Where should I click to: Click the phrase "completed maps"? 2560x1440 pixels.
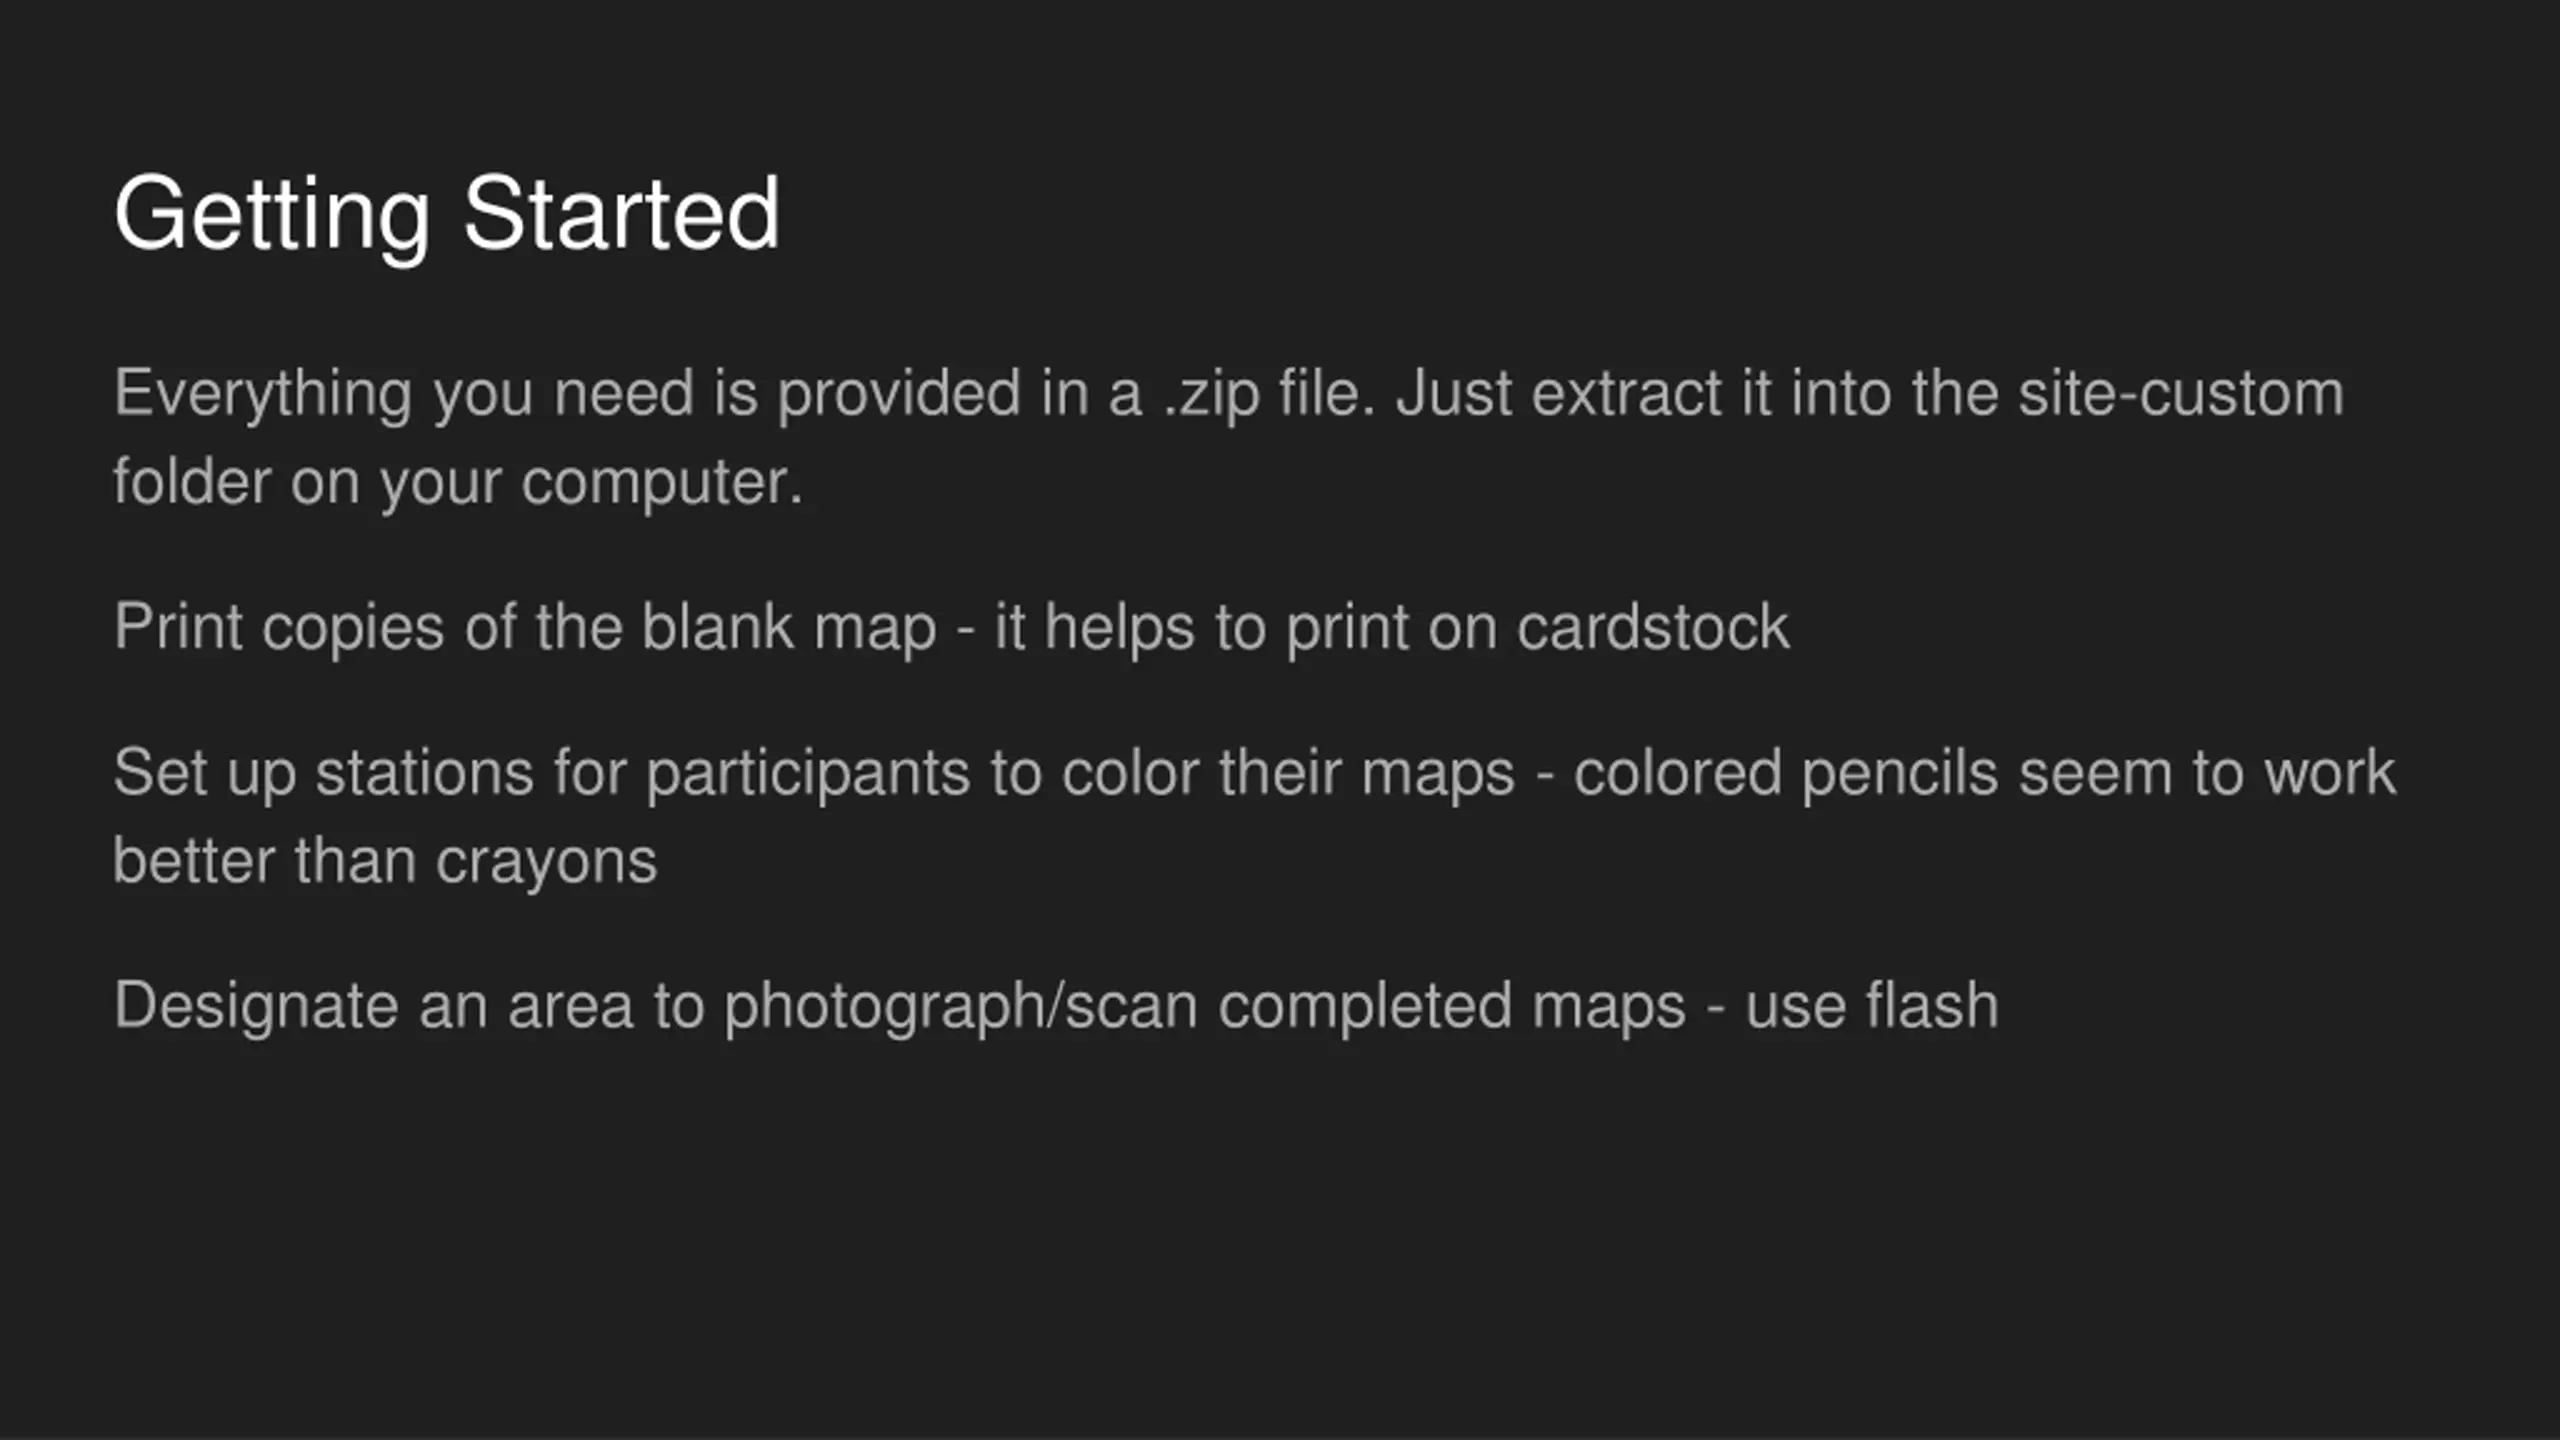(1452, 1007)
